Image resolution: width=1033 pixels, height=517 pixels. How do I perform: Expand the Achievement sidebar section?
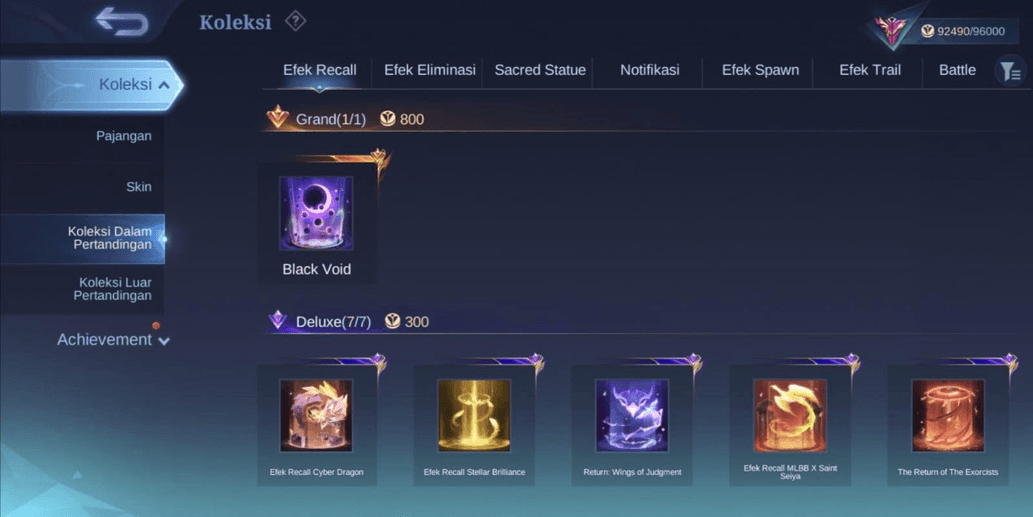[x=113, y=340]
